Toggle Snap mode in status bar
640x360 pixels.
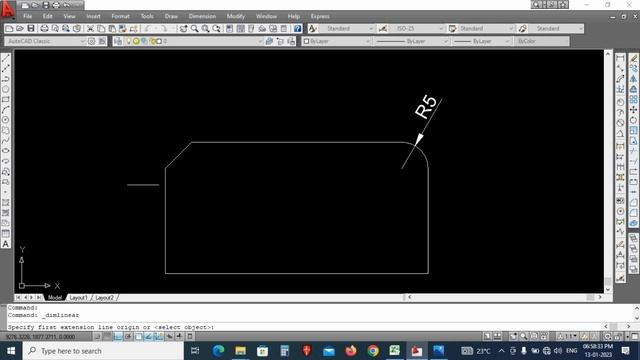(x=98, y=337)
